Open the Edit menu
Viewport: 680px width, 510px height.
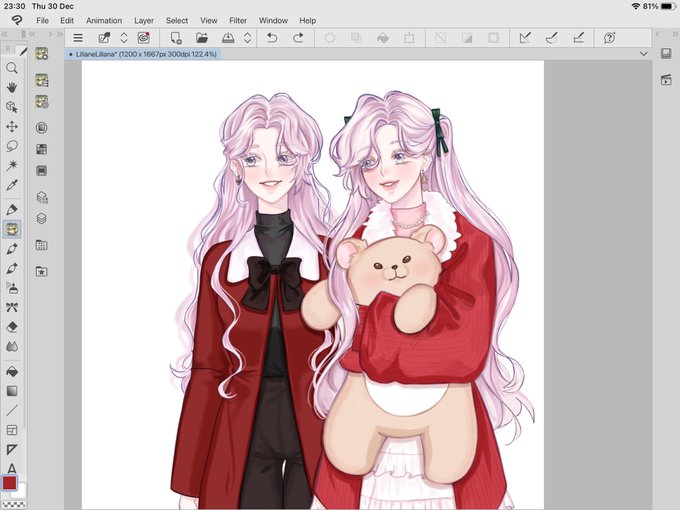tap(67, 20)
